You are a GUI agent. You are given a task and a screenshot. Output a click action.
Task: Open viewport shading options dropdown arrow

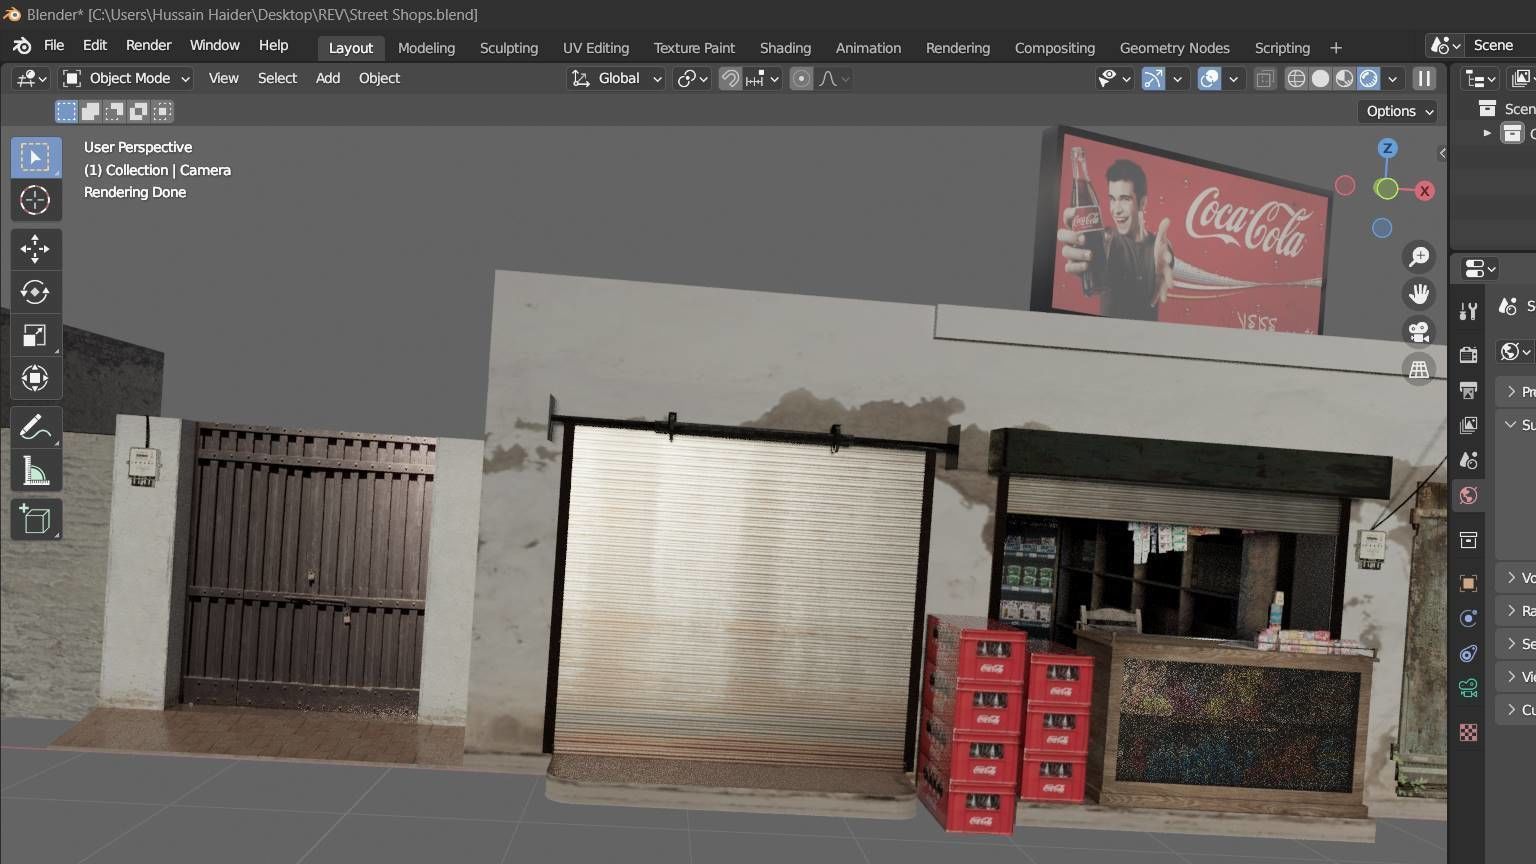[1392, 78]
